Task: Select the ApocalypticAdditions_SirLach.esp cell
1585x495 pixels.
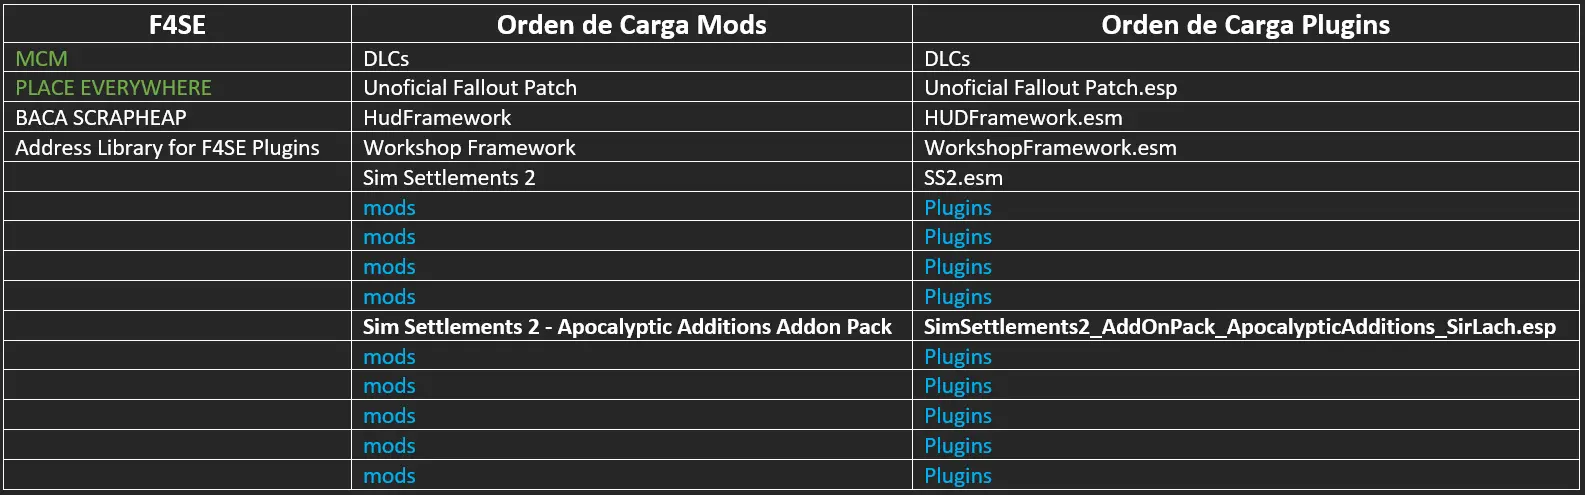Action: point(1245,326)
